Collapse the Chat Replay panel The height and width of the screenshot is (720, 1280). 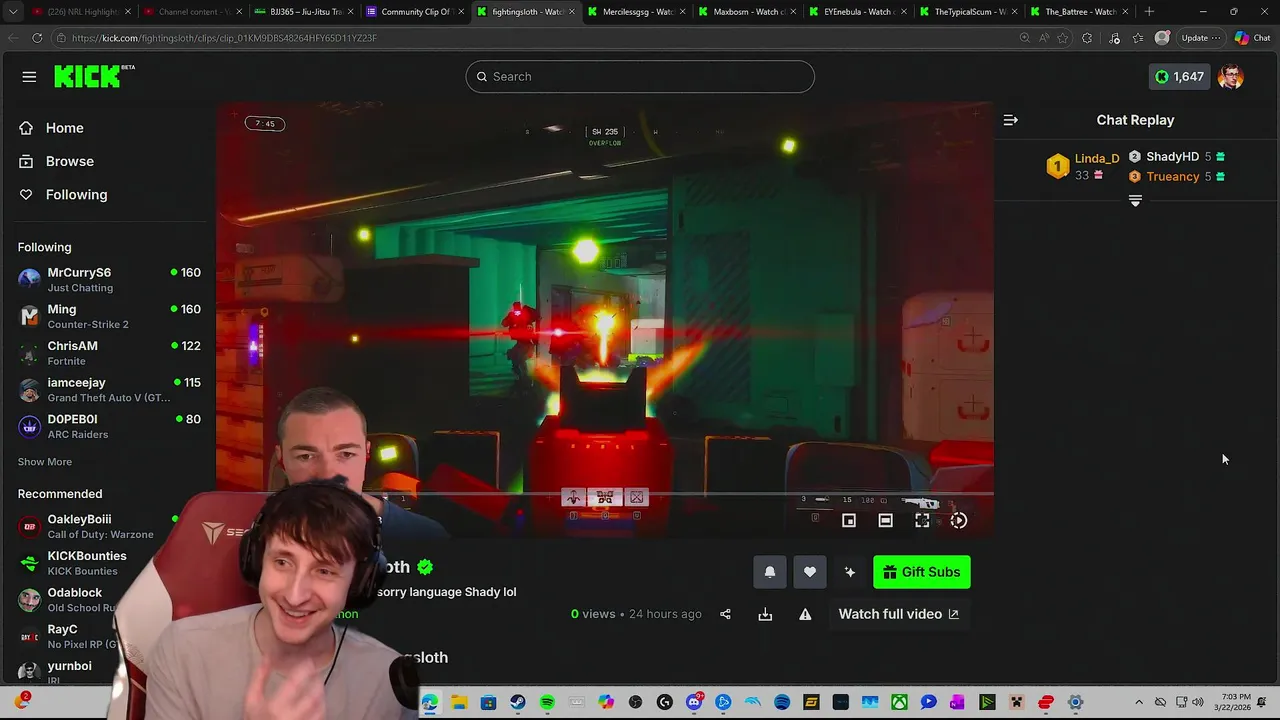1011,120
